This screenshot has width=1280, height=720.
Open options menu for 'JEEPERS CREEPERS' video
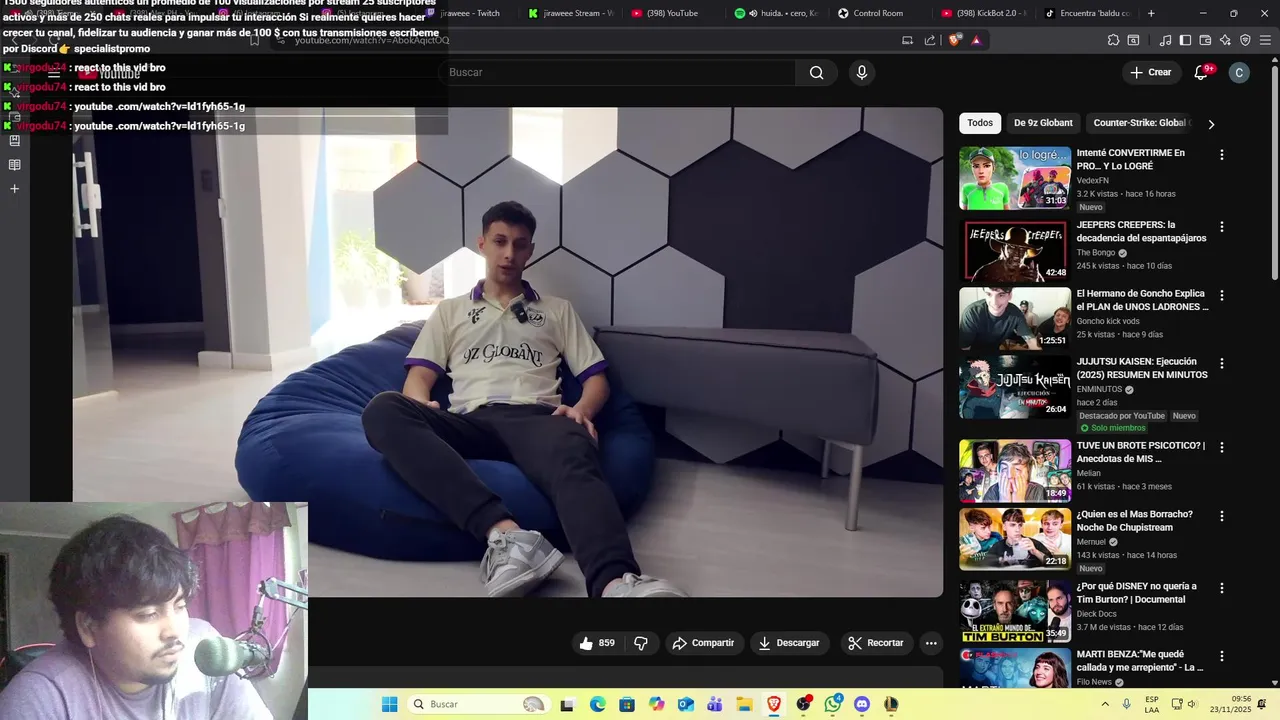point(1221,227)
